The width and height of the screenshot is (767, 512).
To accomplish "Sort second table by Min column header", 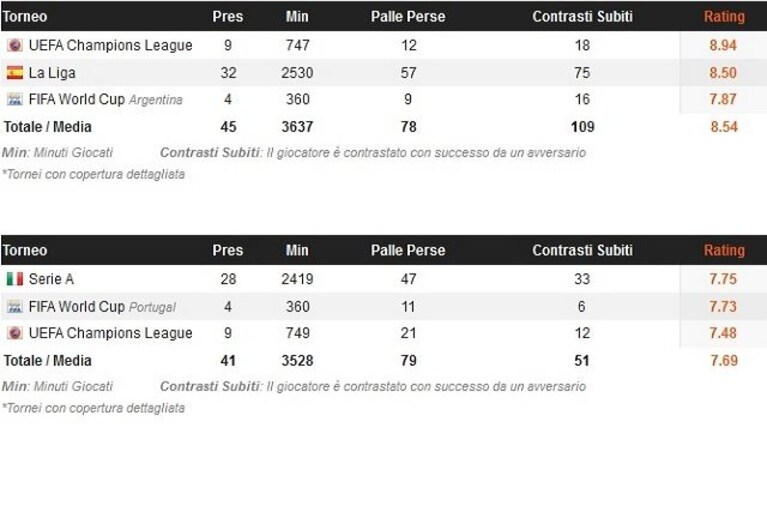I will (x=297, y=250).
